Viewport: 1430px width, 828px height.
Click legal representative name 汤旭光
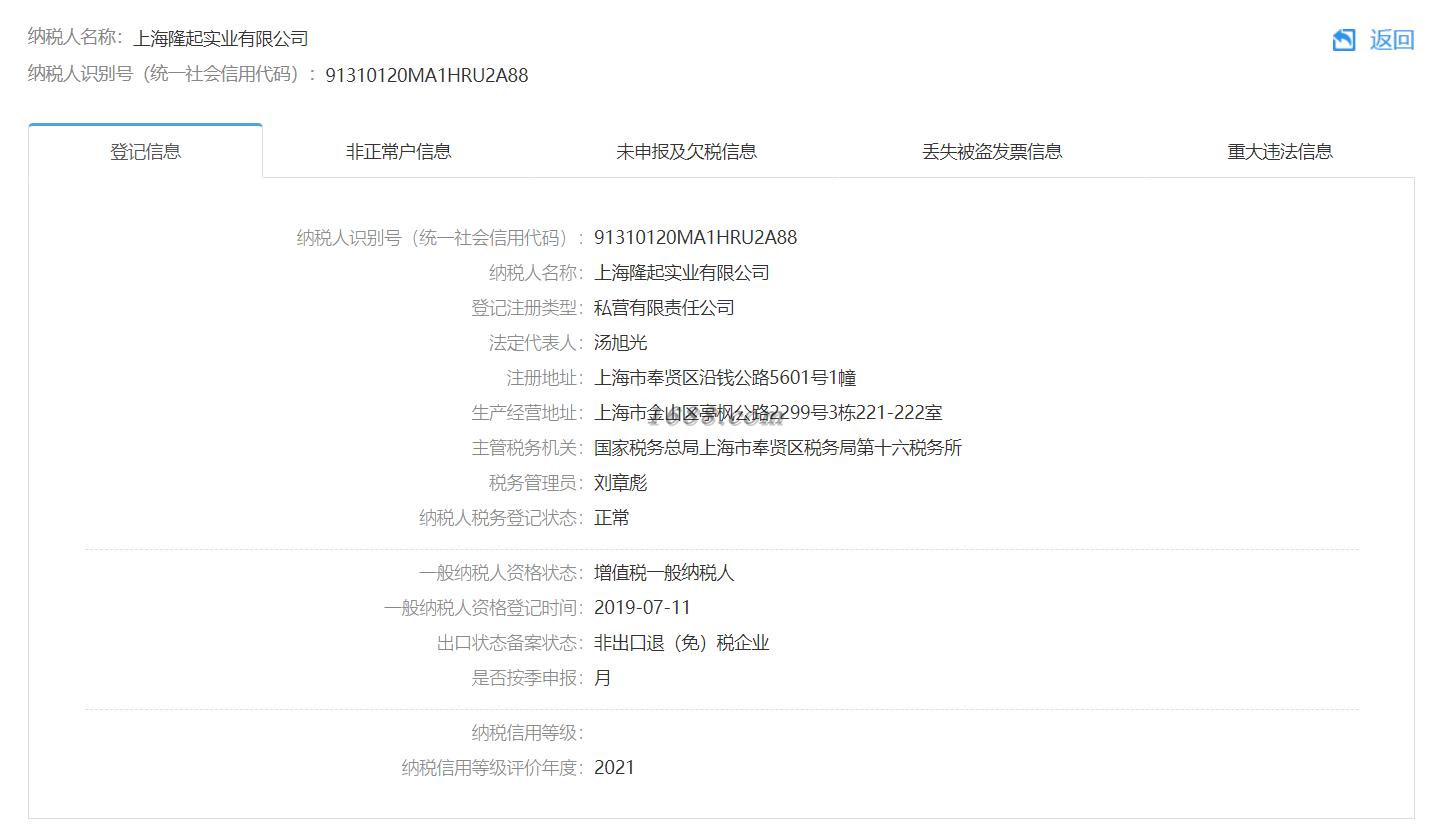pyautogui.click(x=620, y=343)
